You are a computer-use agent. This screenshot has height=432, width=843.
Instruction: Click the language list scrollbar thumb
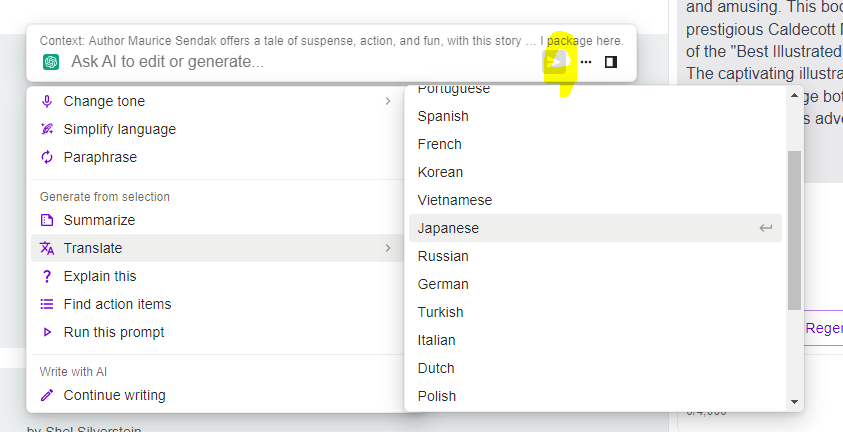(795, 230)
